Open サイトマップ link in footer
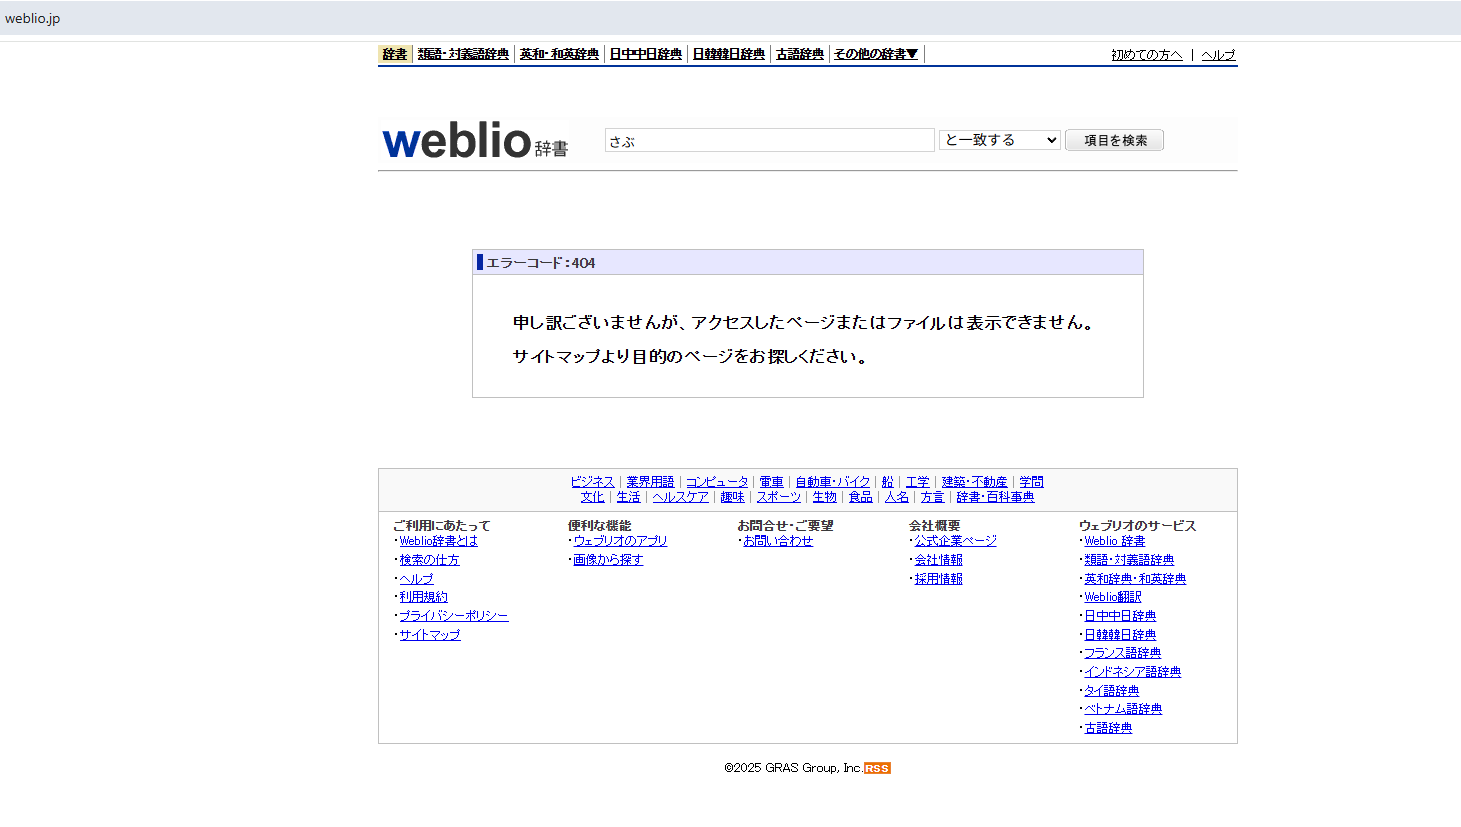 click(430, 635)
